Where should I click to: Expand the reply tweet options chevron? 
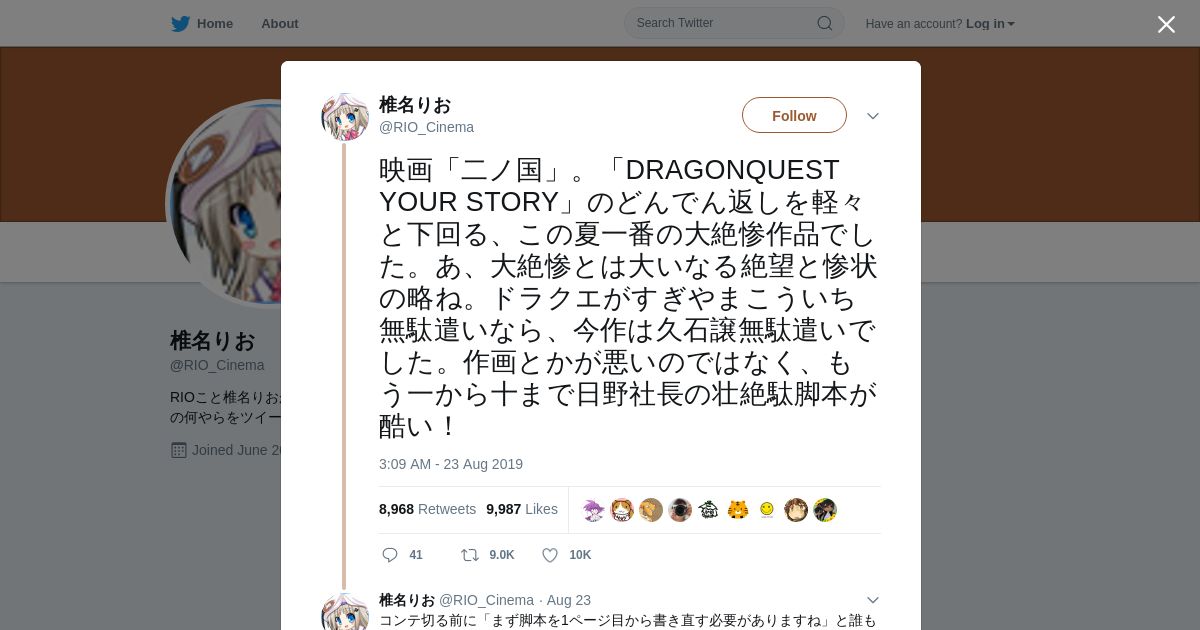pos(873,600)
